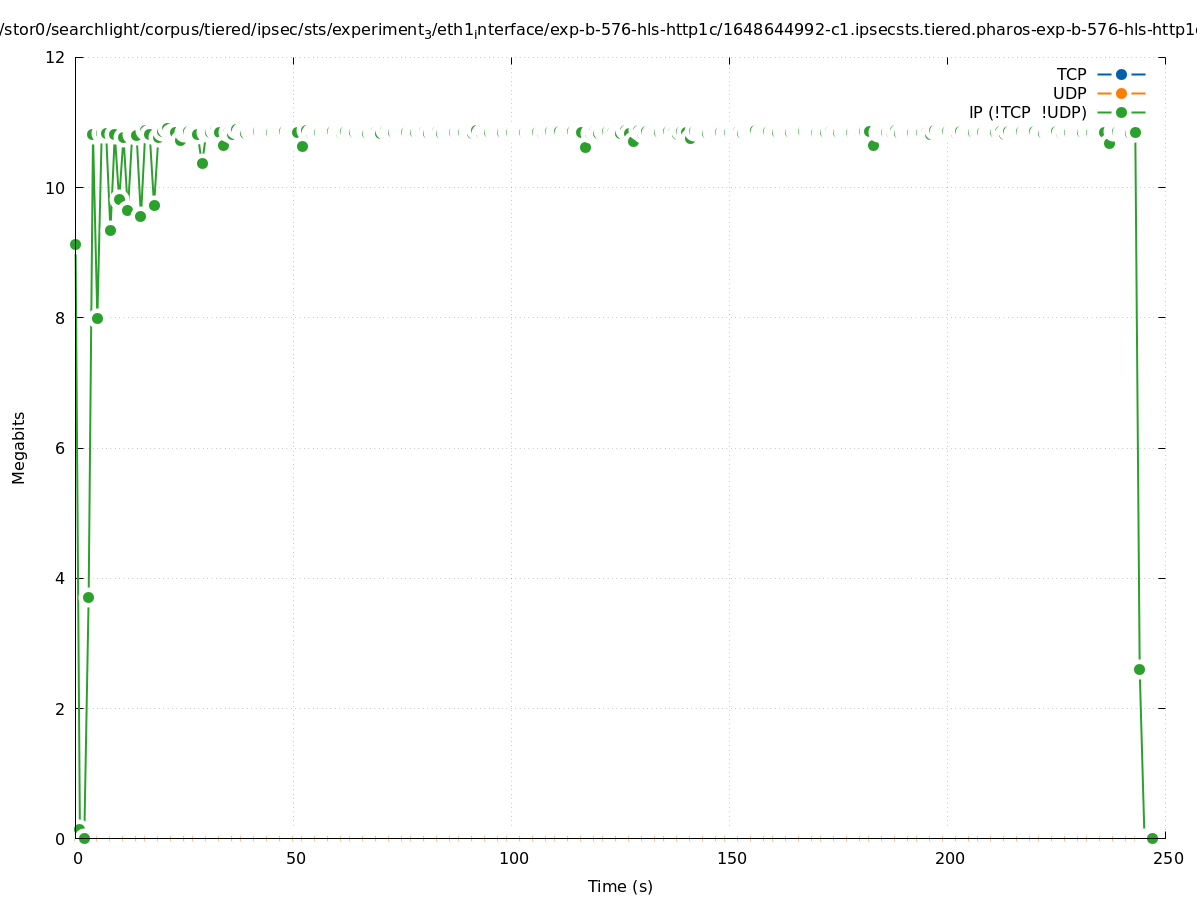Click the first data point near 9 Megabits
This screenshot has height=900, width=1197.
[x=75, y=244]
